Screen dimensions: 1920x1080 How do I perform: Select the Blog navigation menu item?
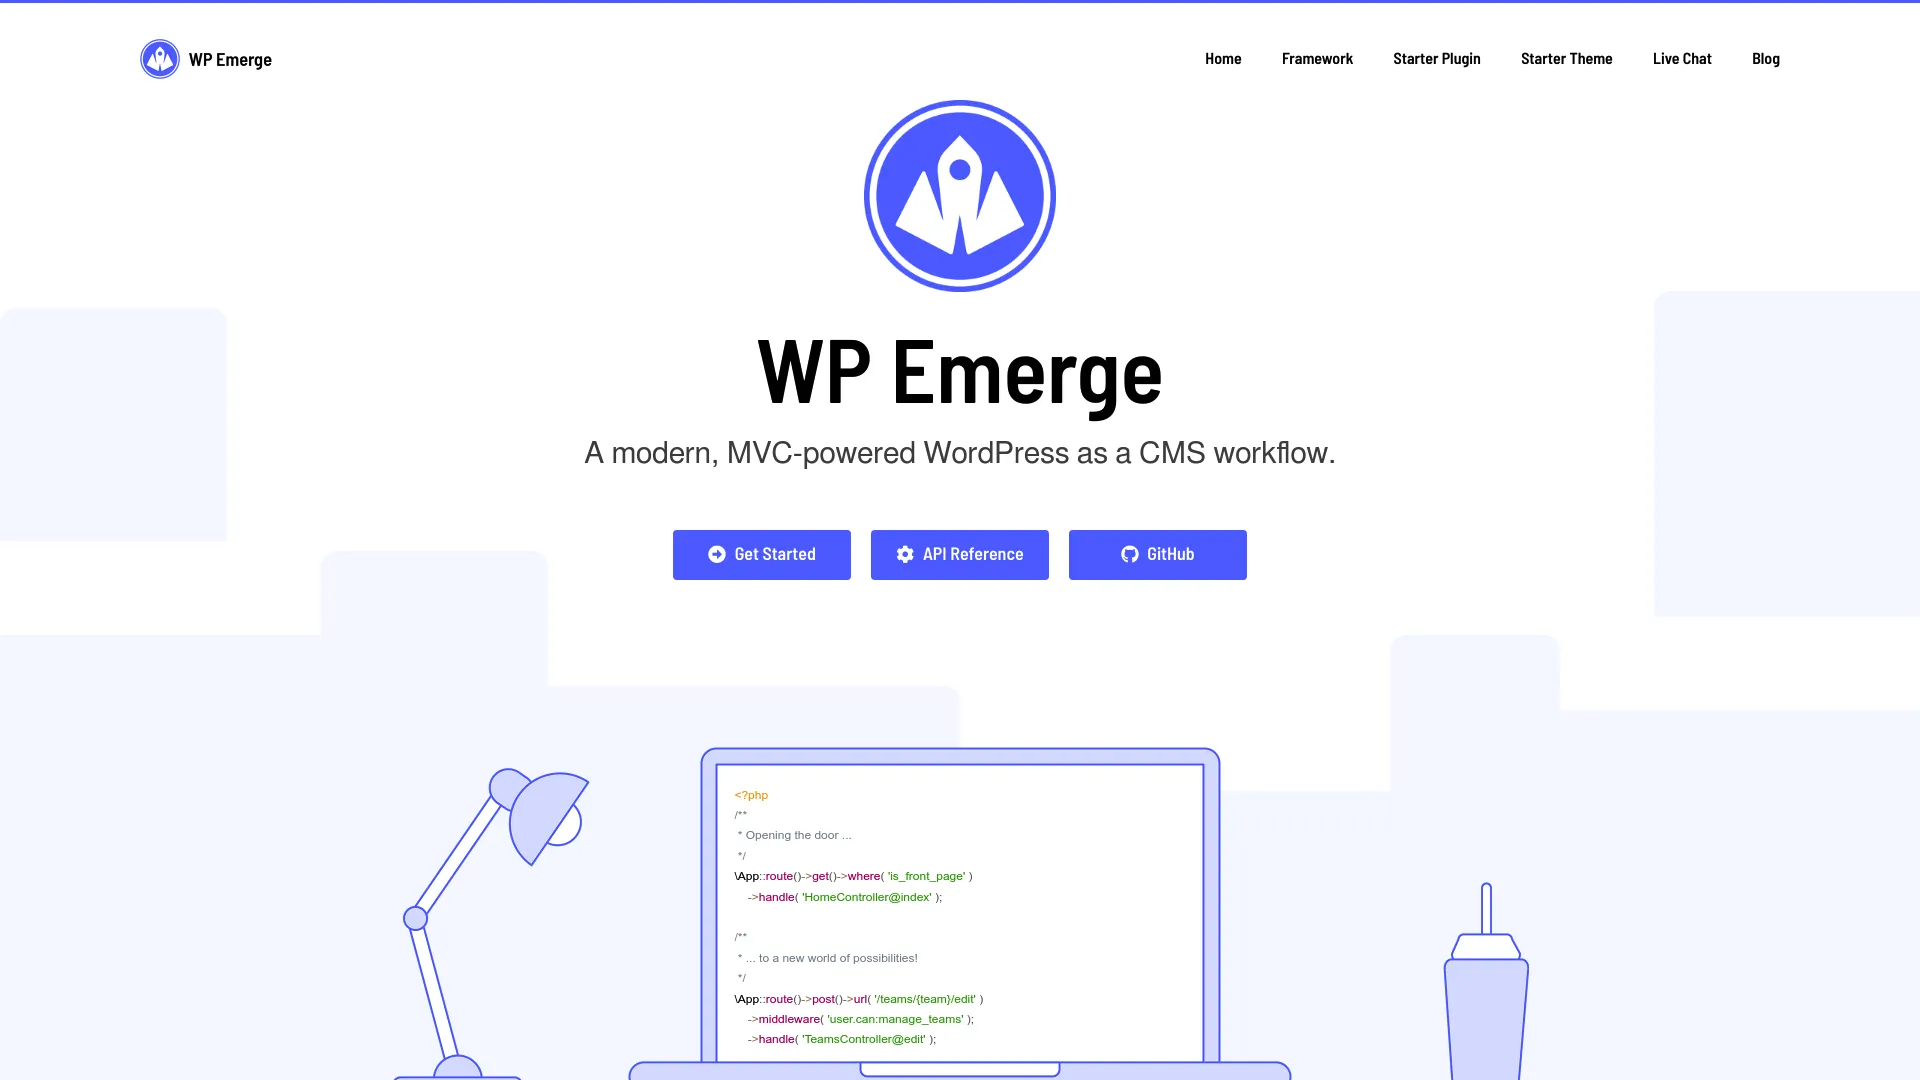[x=1766, y=58]
